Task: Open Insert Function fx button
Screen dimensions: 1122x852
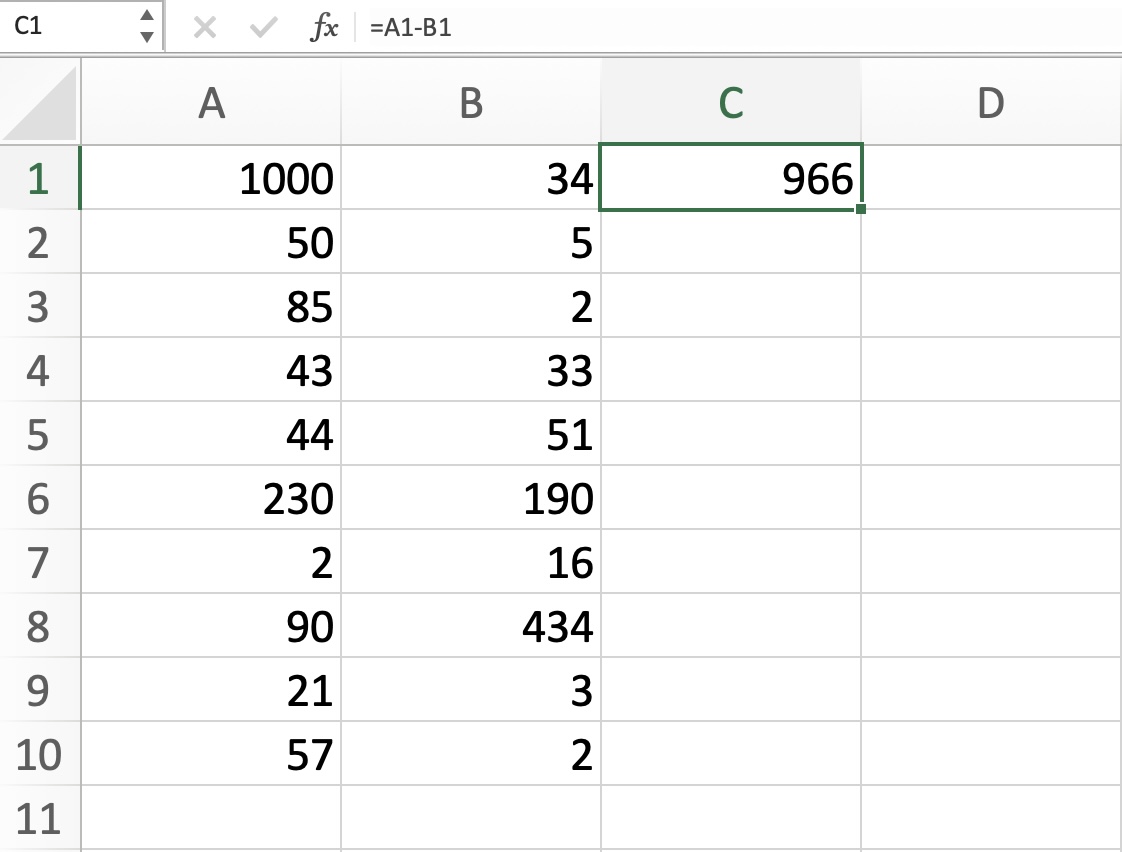Action: [324, 28]
